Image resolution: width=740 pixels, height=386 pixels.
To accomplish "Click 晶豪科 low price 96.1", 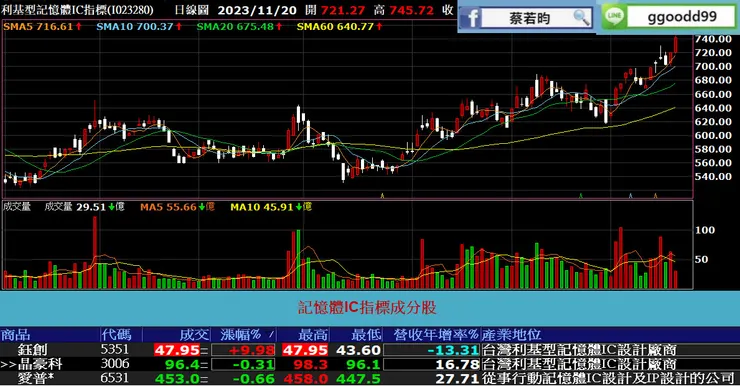I will [363, 364].
